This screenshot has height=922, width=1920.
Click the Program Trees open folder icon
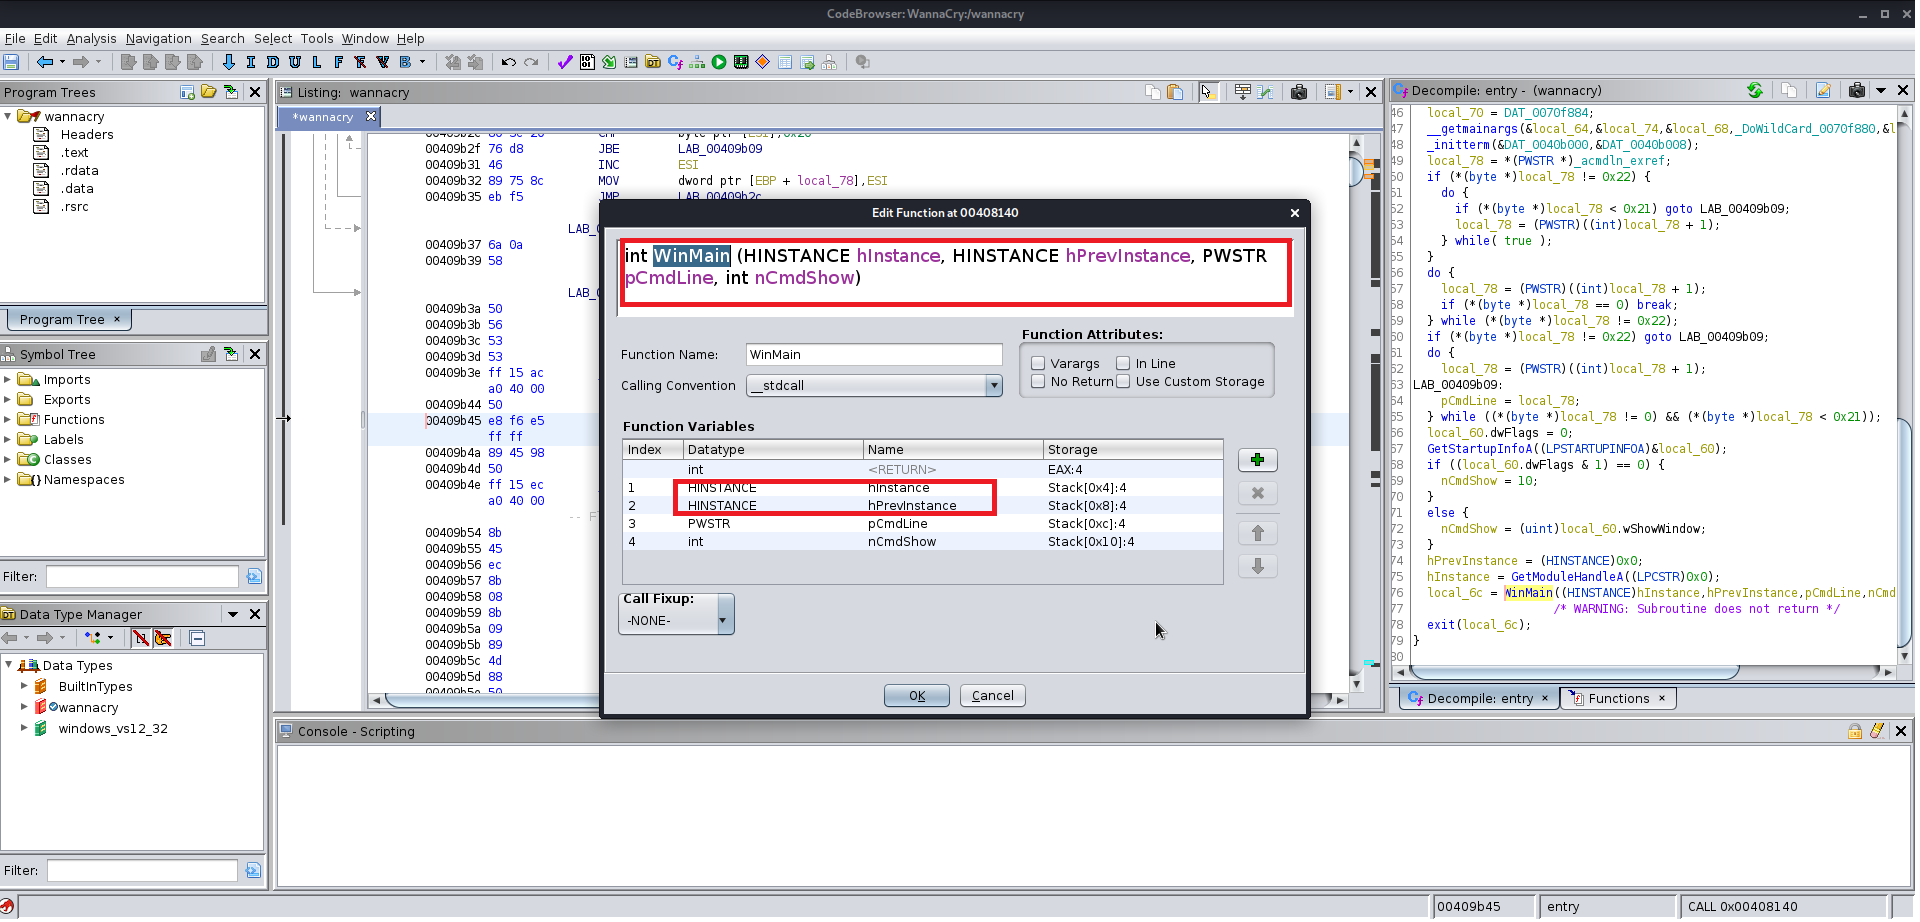click(x=209, y=92)
